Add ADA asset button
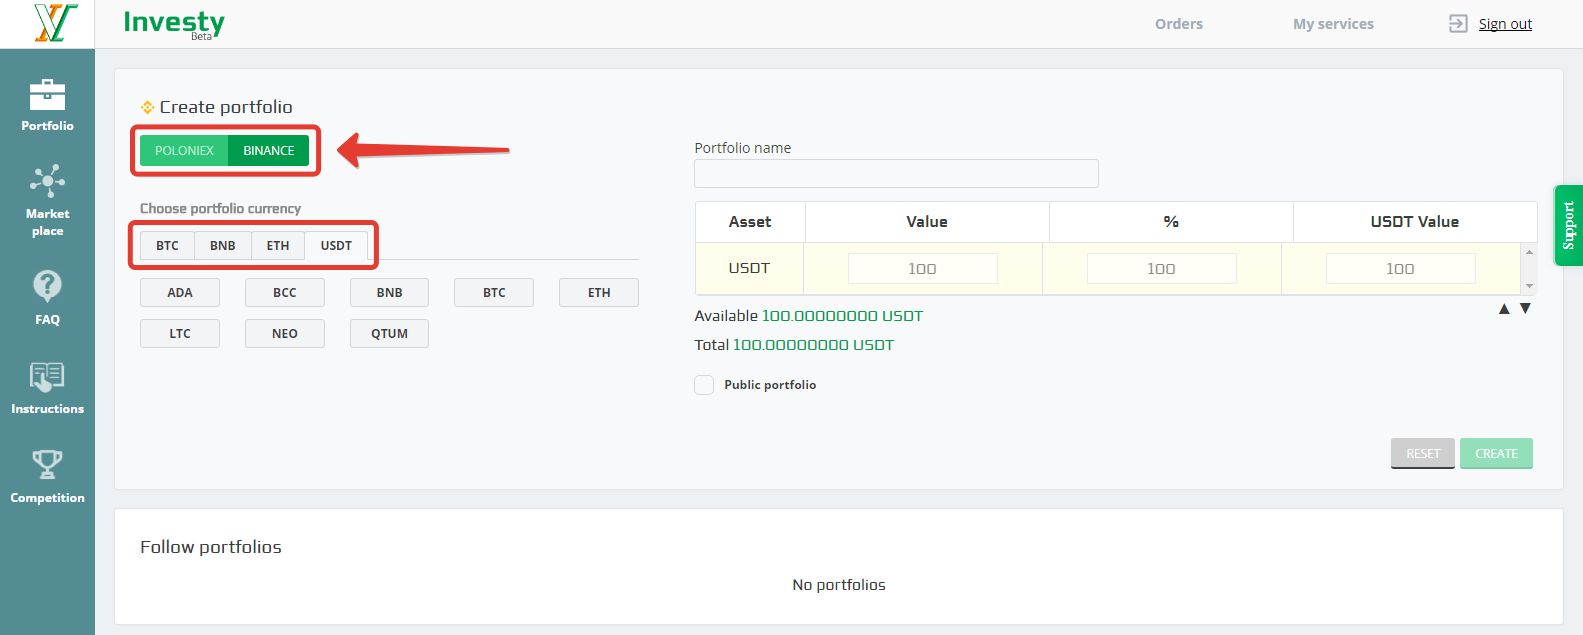The width and height of the screenshot is (1583, 635). click(x=180, y=293)
